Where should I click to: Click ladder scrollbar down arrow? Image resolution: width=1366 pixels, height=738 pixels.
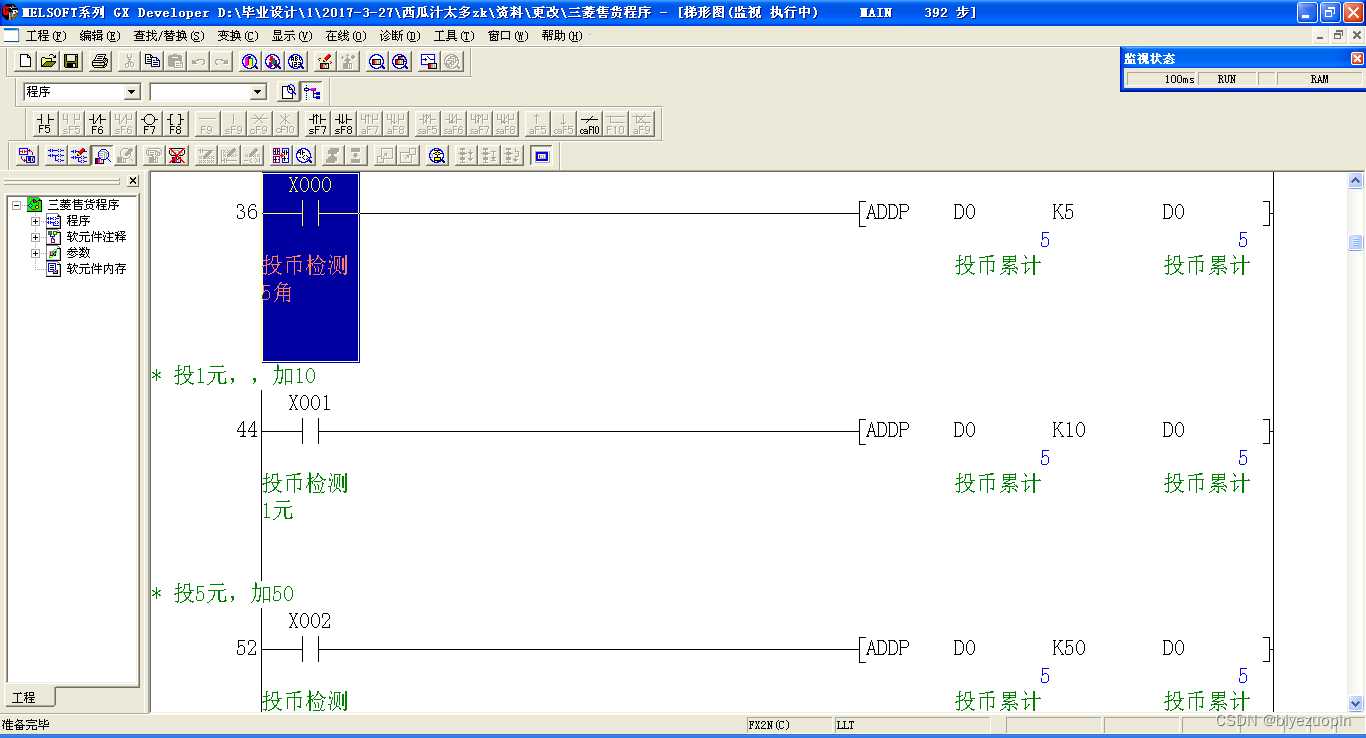pyautogui.click(x=1356, y=704)
